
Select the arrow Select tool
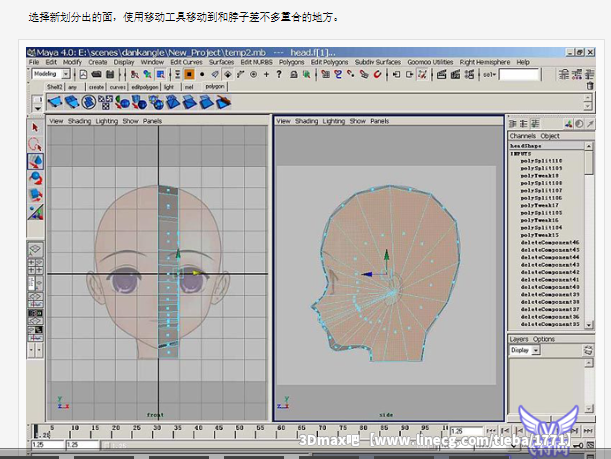36,128
